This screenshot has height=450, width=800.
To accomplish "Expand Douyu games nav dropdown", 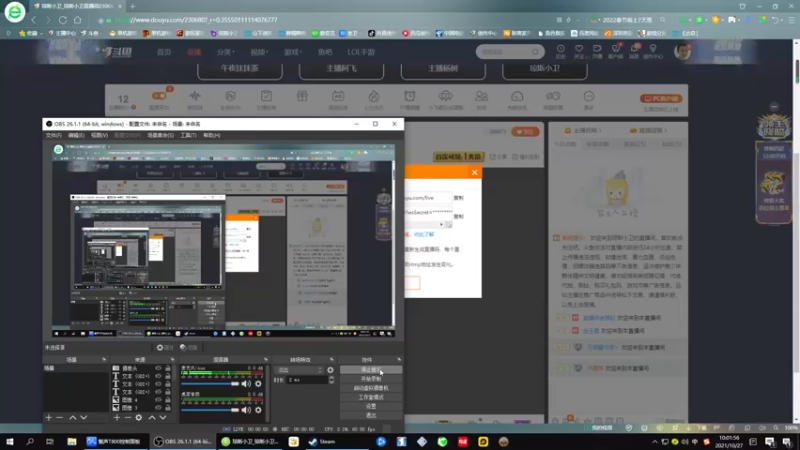I will (x=293, y=52).
